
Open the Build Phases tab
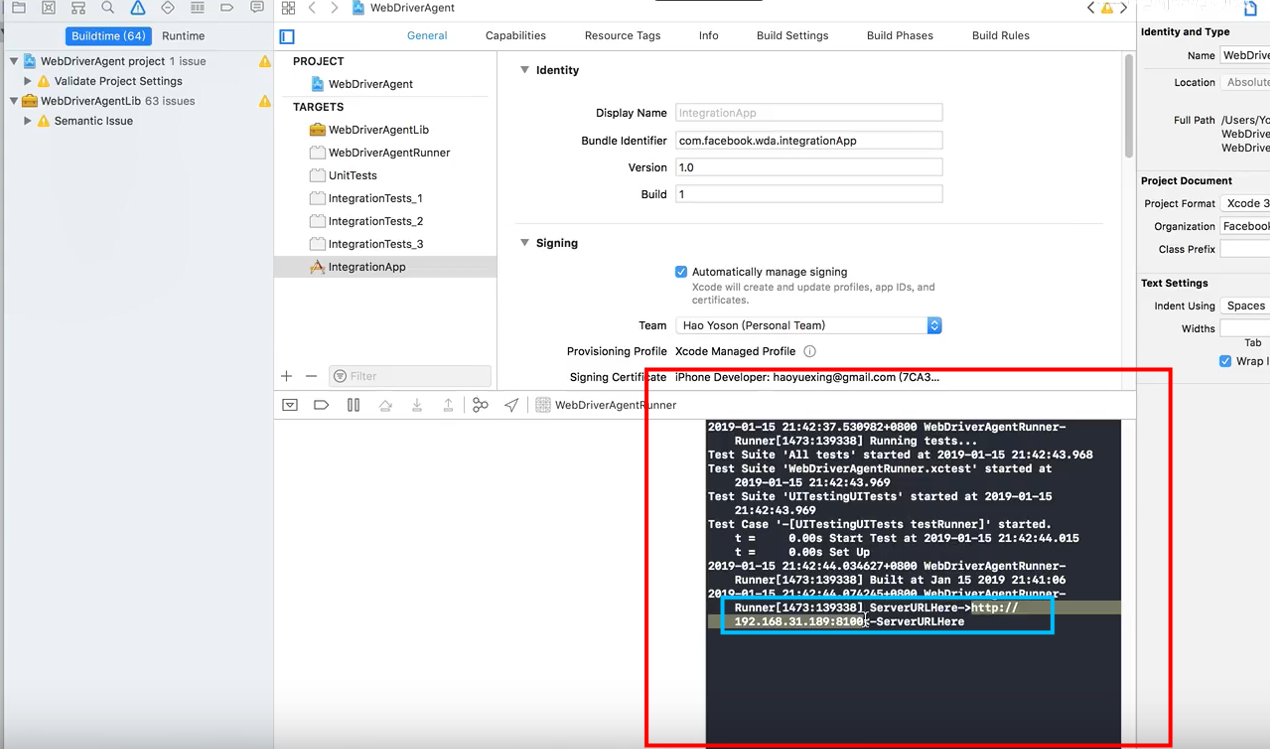(x=900, y=36)
